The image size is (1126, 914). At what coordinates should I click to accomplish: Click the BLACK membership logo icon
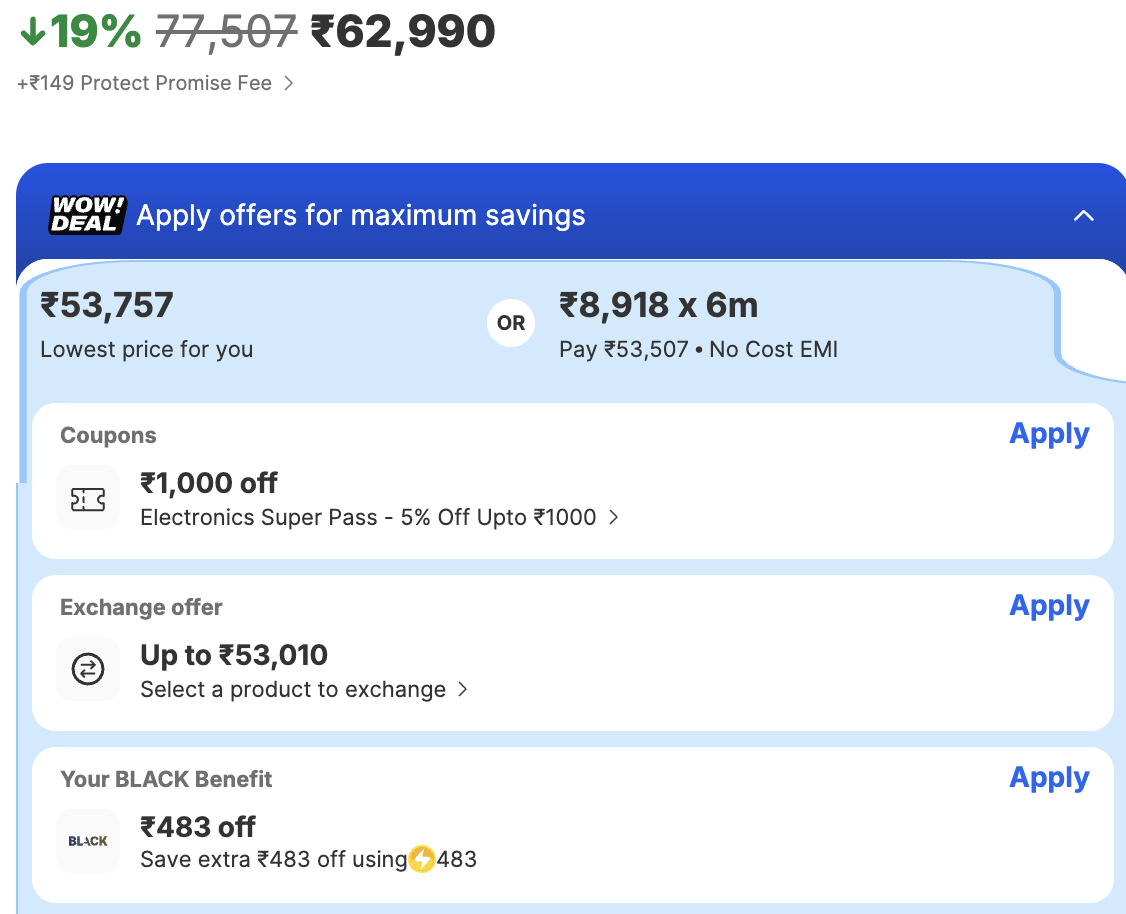(88, 841)
